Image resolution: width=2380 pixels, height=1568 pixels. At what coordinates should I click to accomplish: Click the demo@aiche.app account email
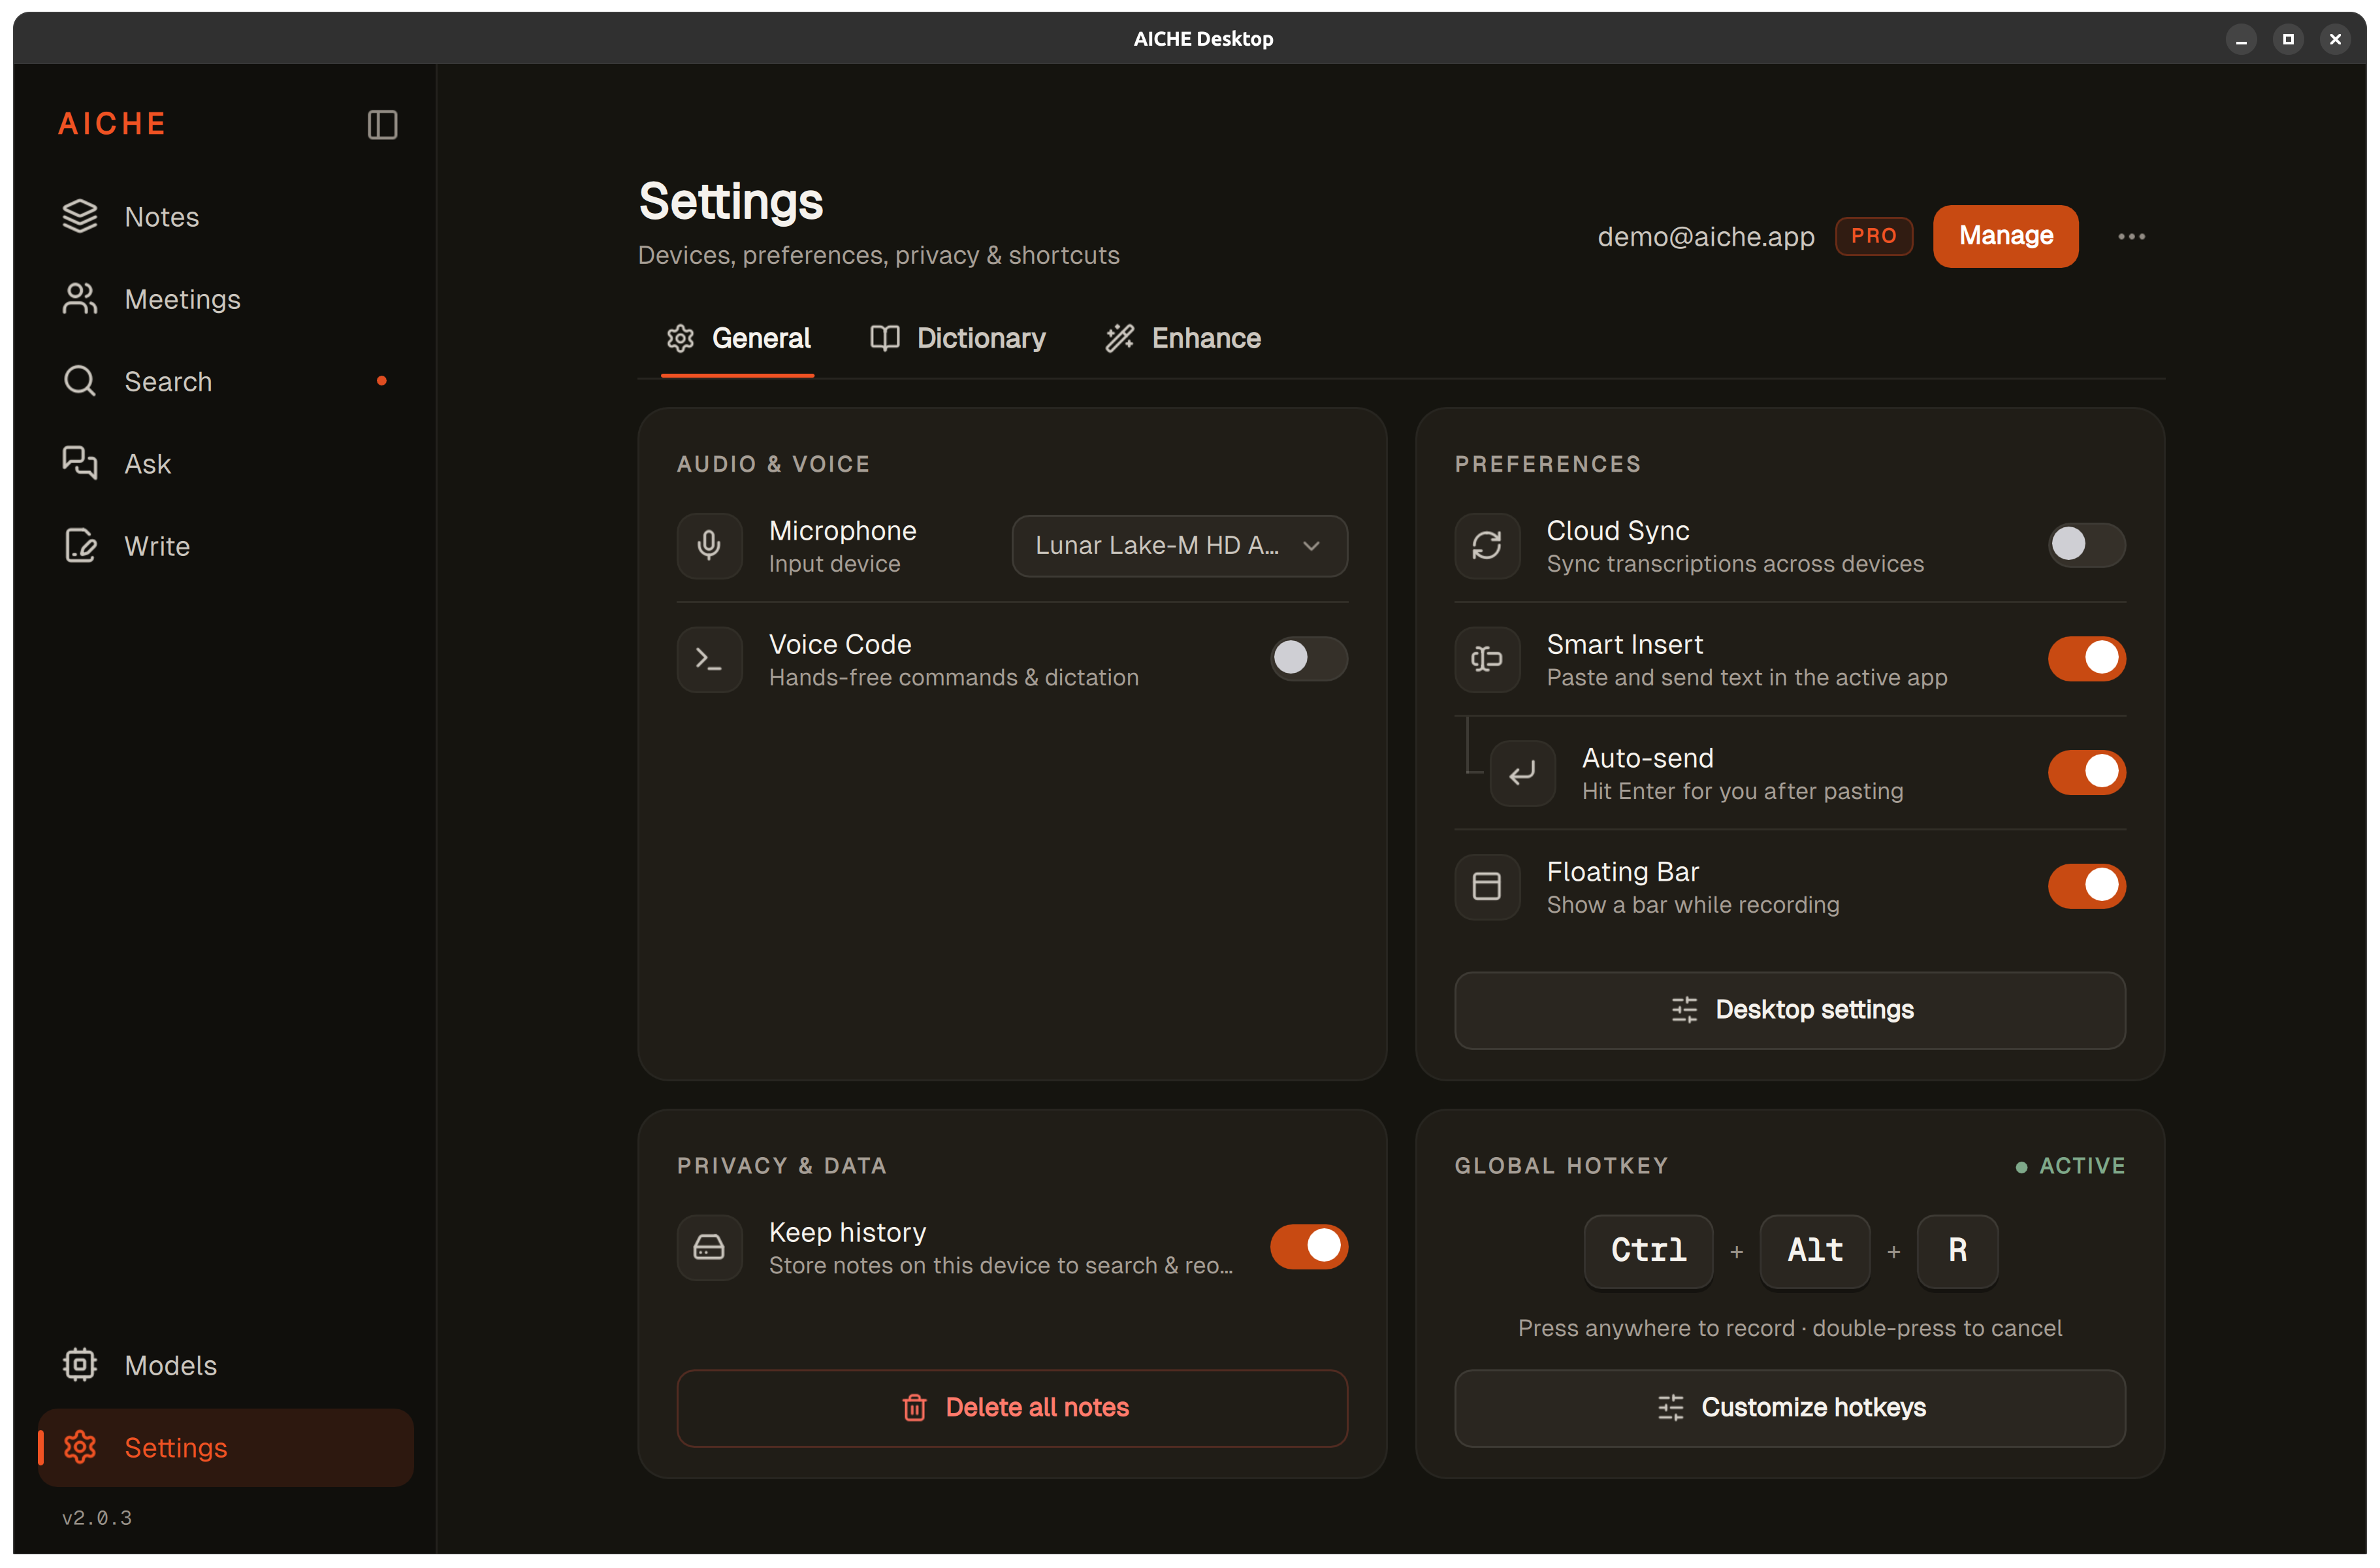pos(1705,237)
